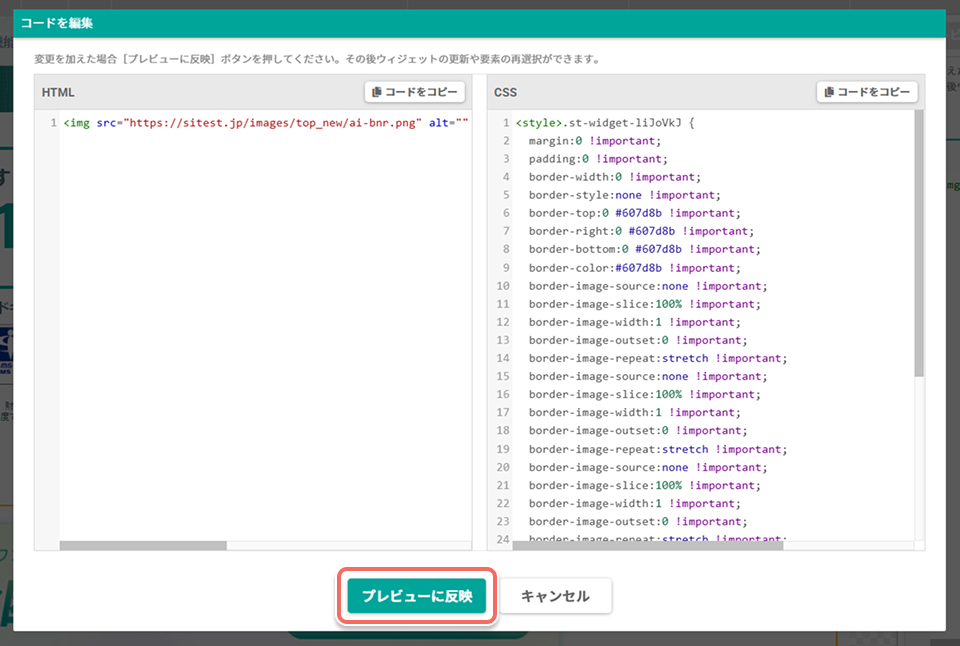Click the CSS horizontal scrollbar thumb
The image size is (960, 646).
coord(648,545)
